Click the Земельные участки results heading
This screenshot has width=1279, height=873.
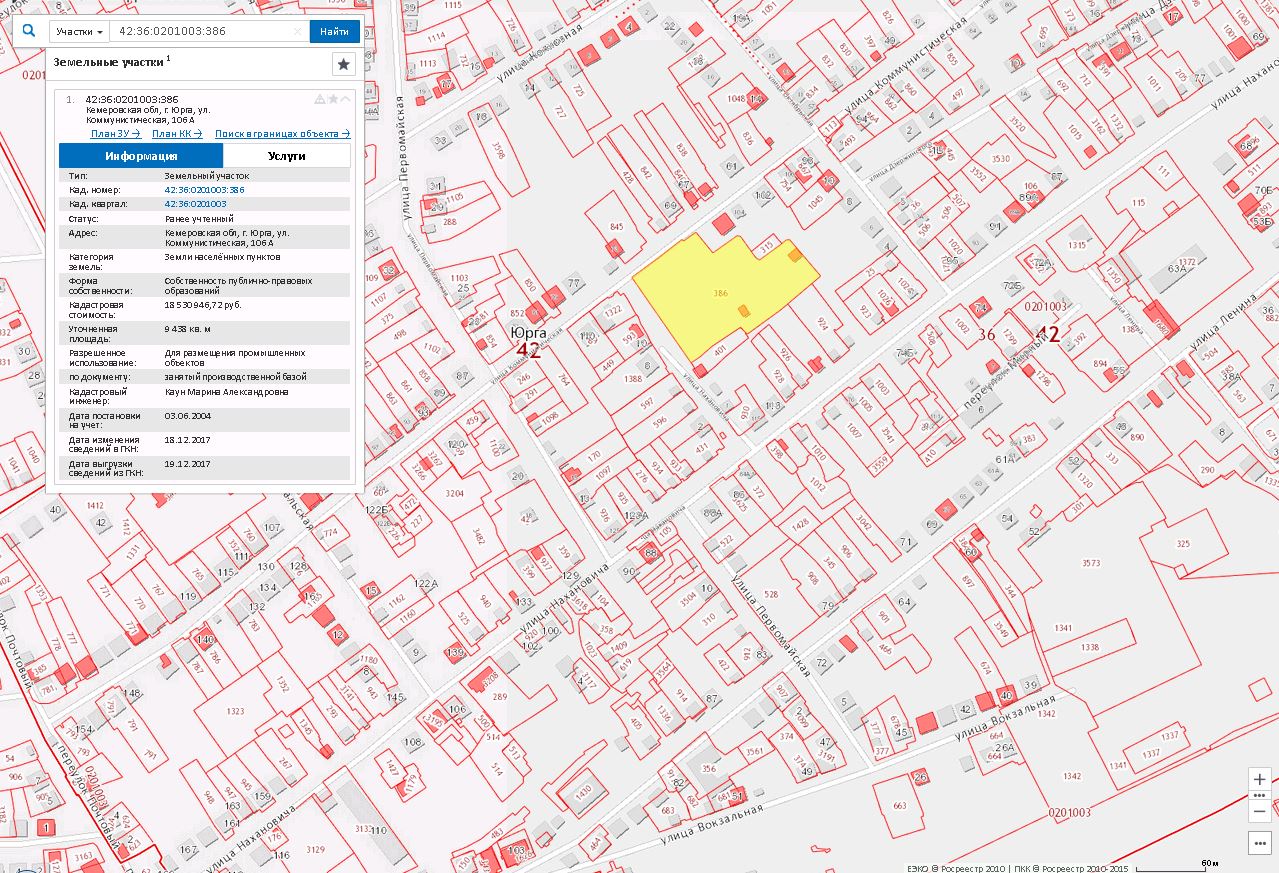108,62
